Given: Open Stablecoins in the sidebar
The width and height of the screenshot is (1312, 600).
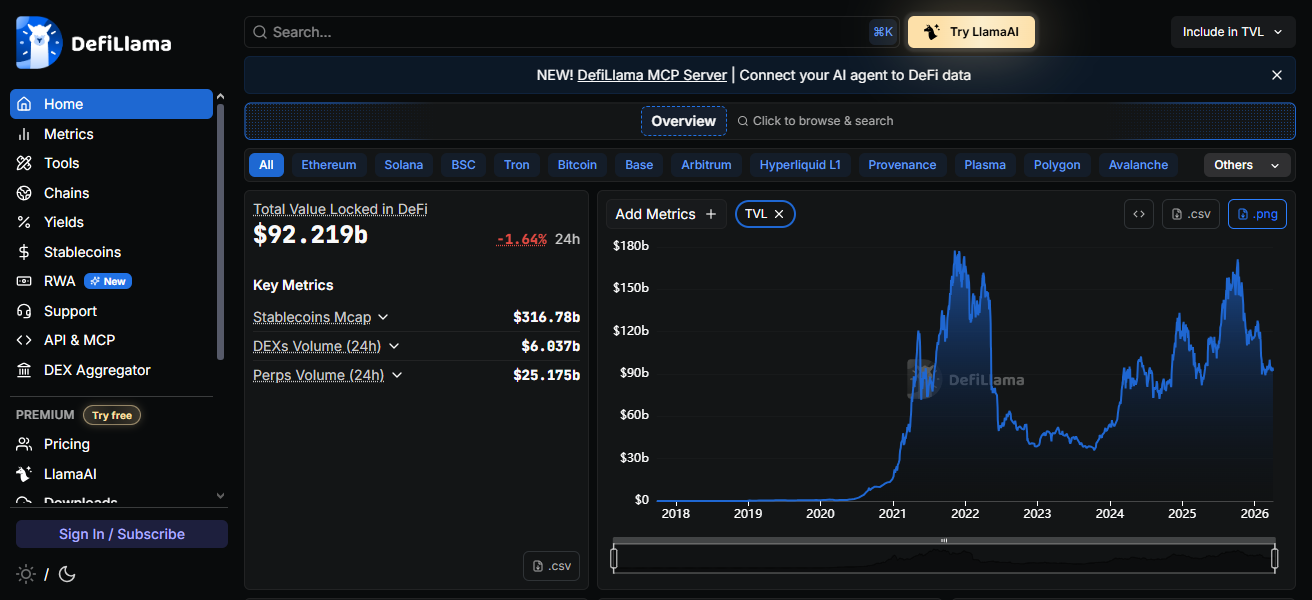Looking at the screenshot, I should coord(82,252).
